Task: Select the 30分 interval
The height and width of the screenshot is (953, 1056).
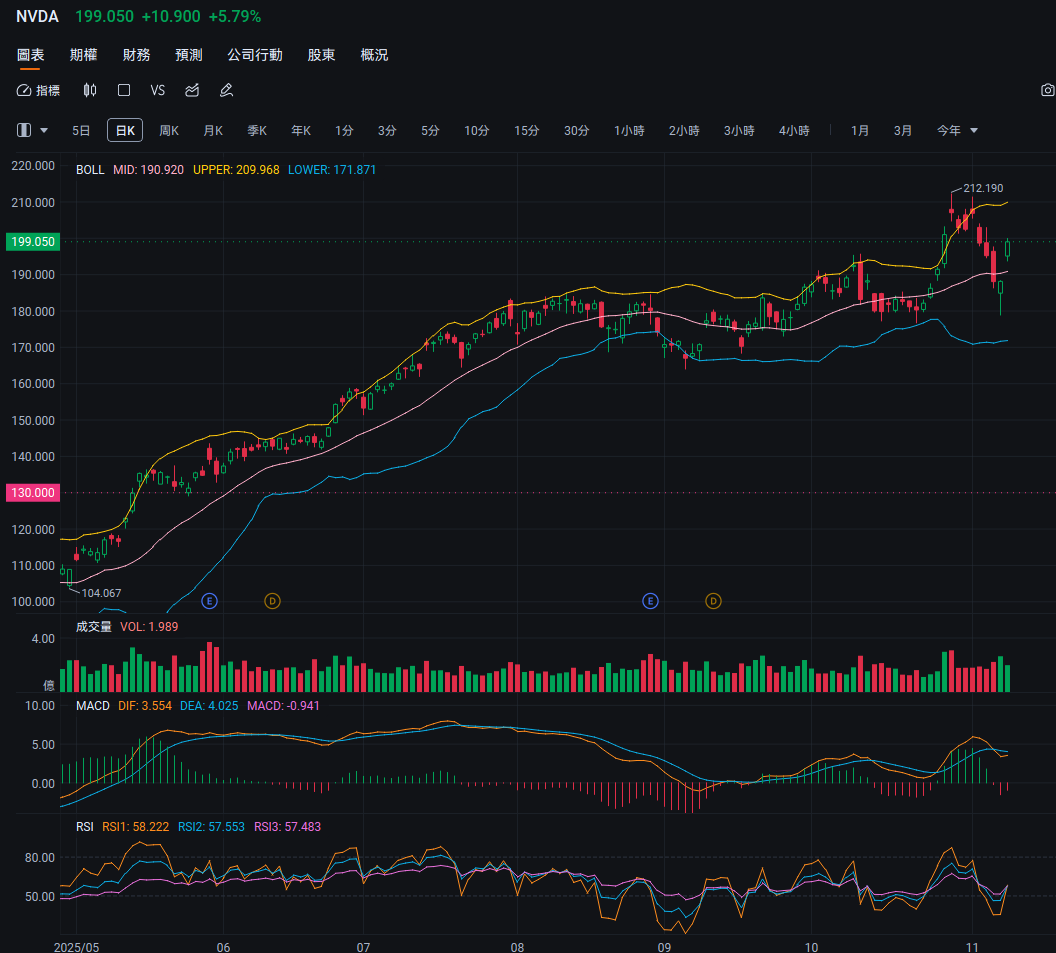Action: coord(576,131)
